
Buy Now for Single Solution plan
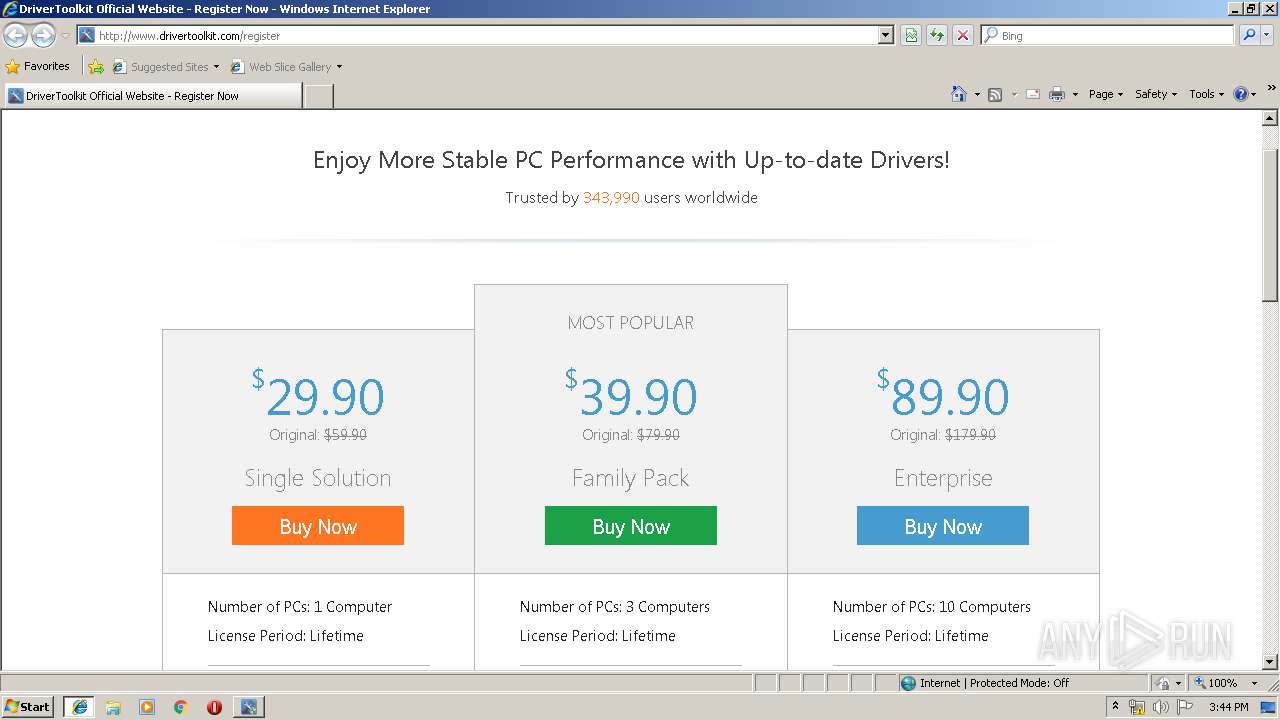pyautogui.click(x=318, y=526)
